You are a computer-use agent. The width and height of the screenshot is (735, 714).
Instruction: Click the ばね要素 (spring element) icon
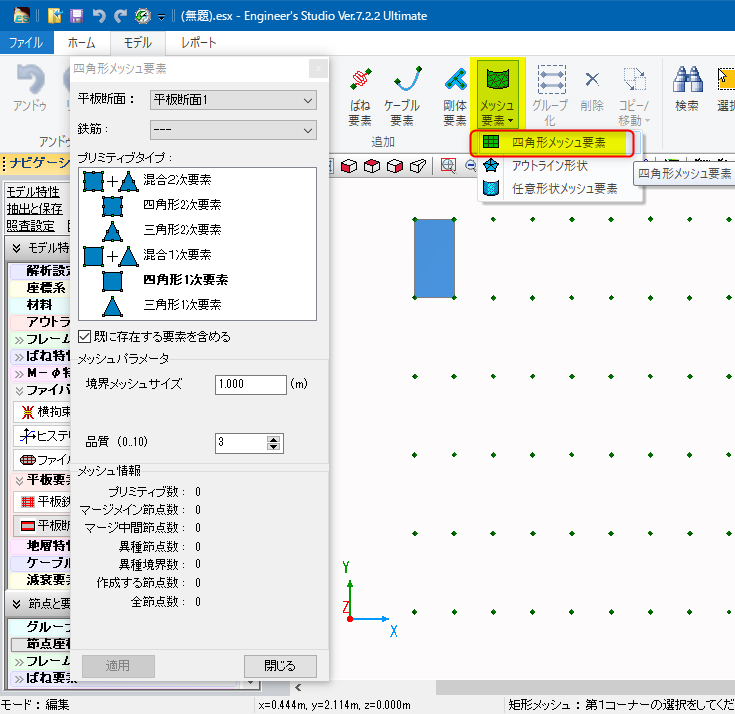tap(360, 96)
